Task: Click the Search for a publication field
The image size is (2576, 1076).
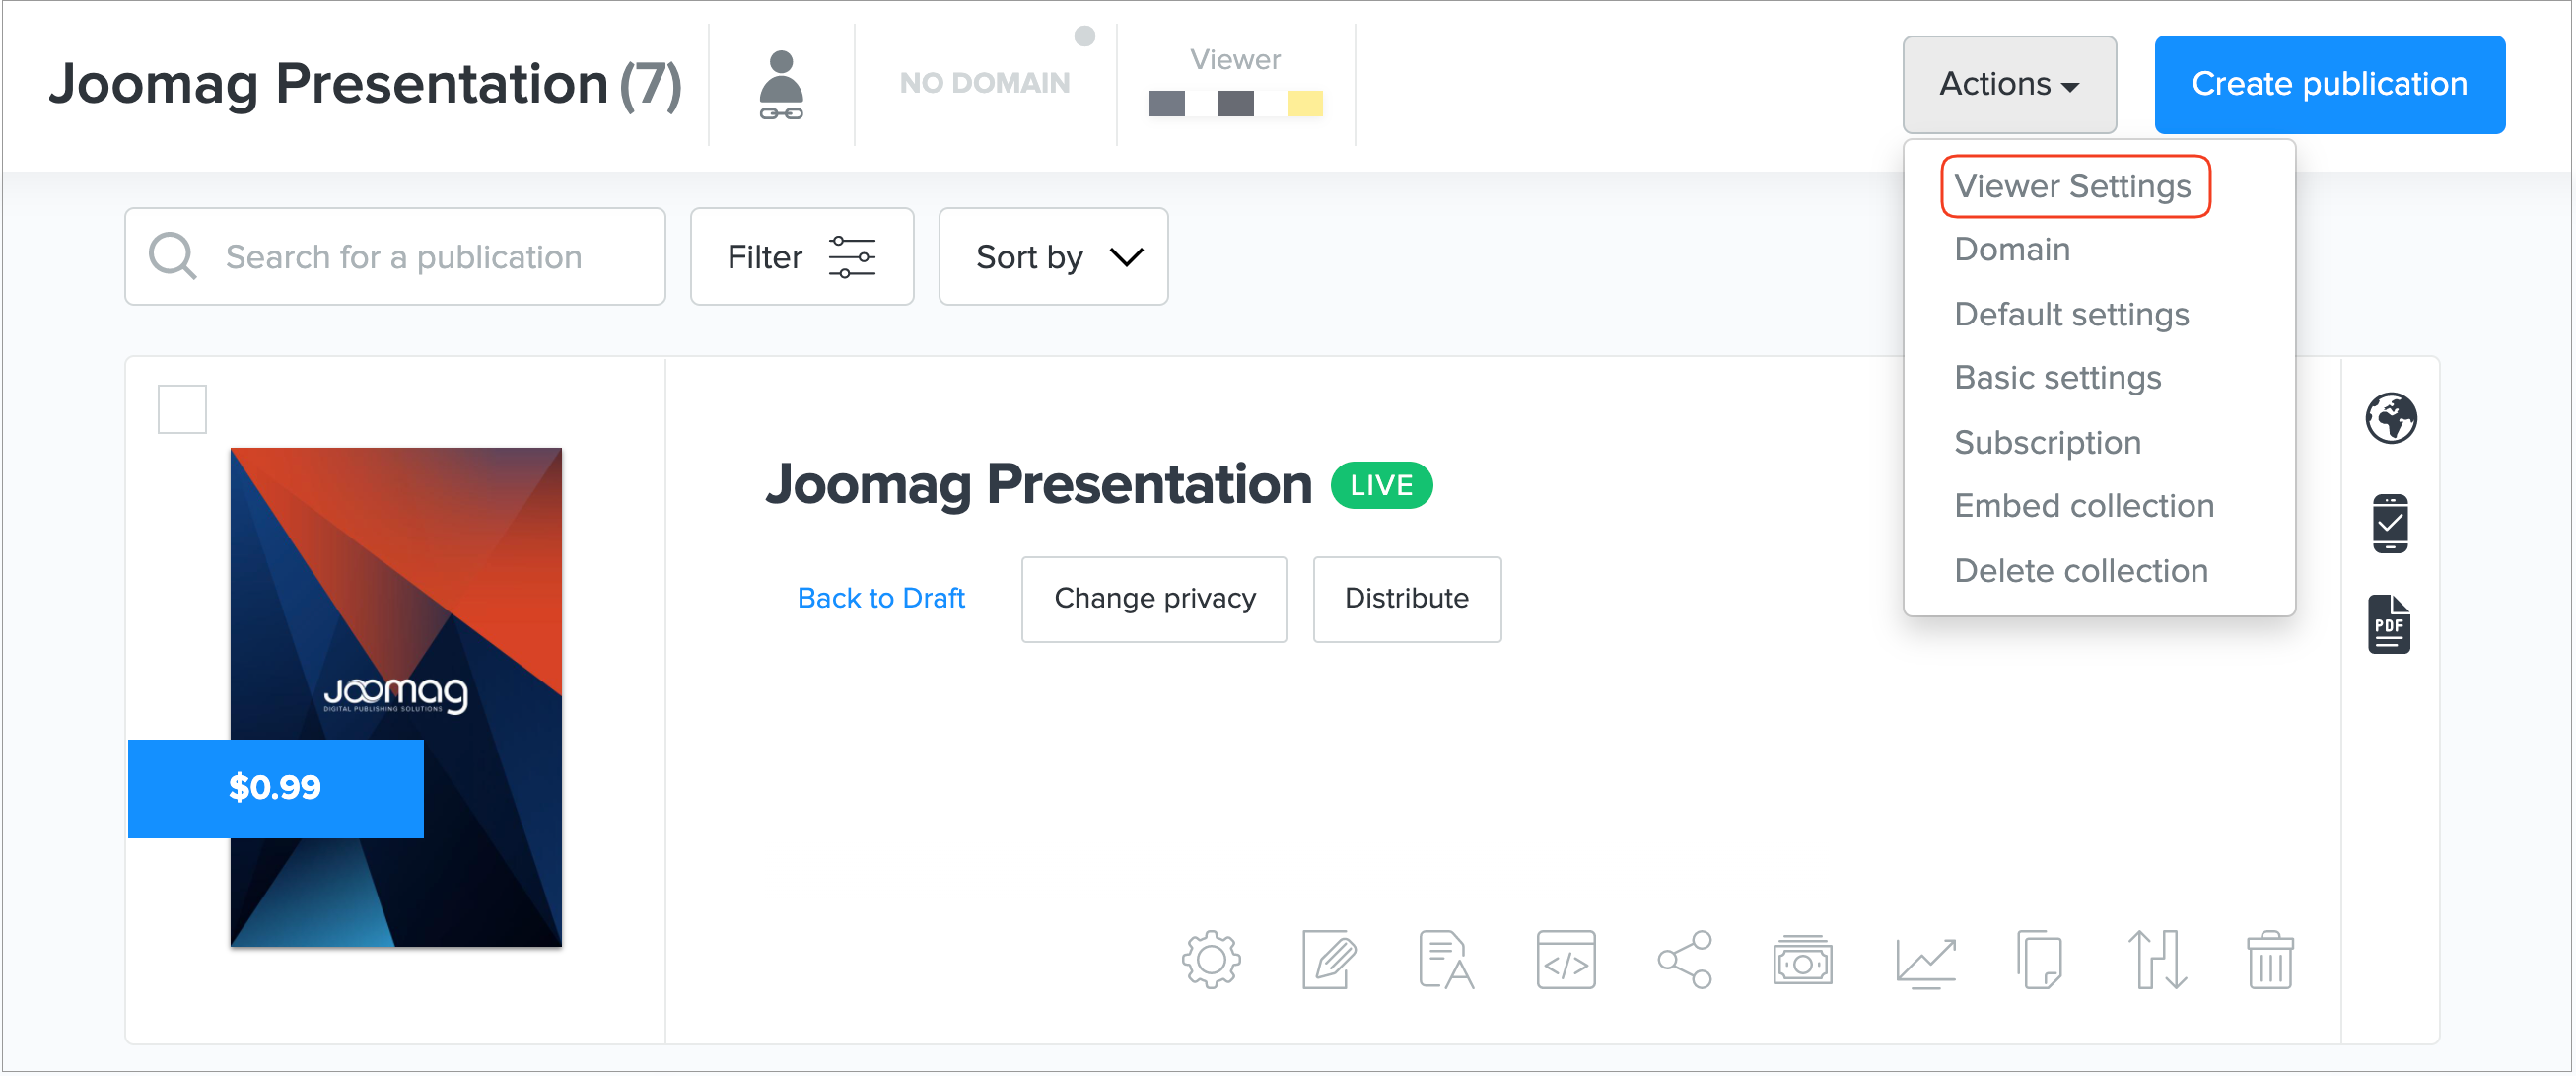Action: [402, 257]
